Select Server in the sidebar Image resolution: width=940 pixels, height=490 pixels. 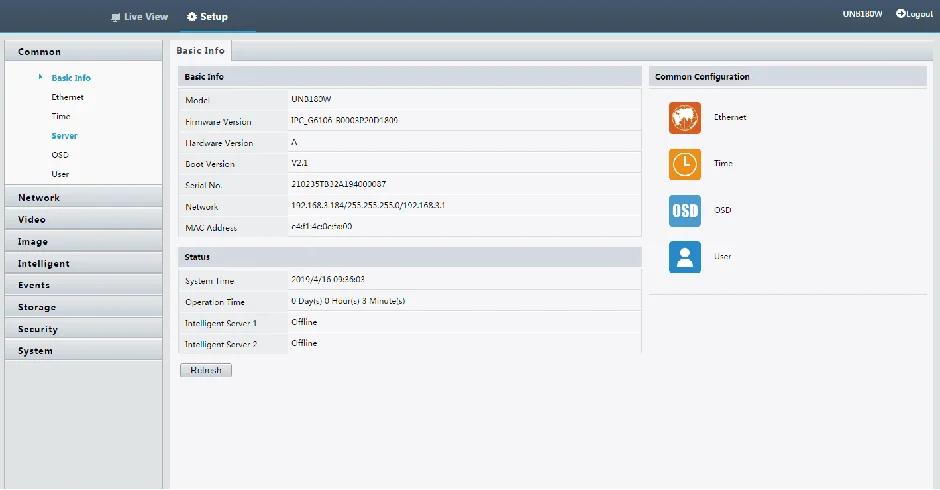coord(64,136)
